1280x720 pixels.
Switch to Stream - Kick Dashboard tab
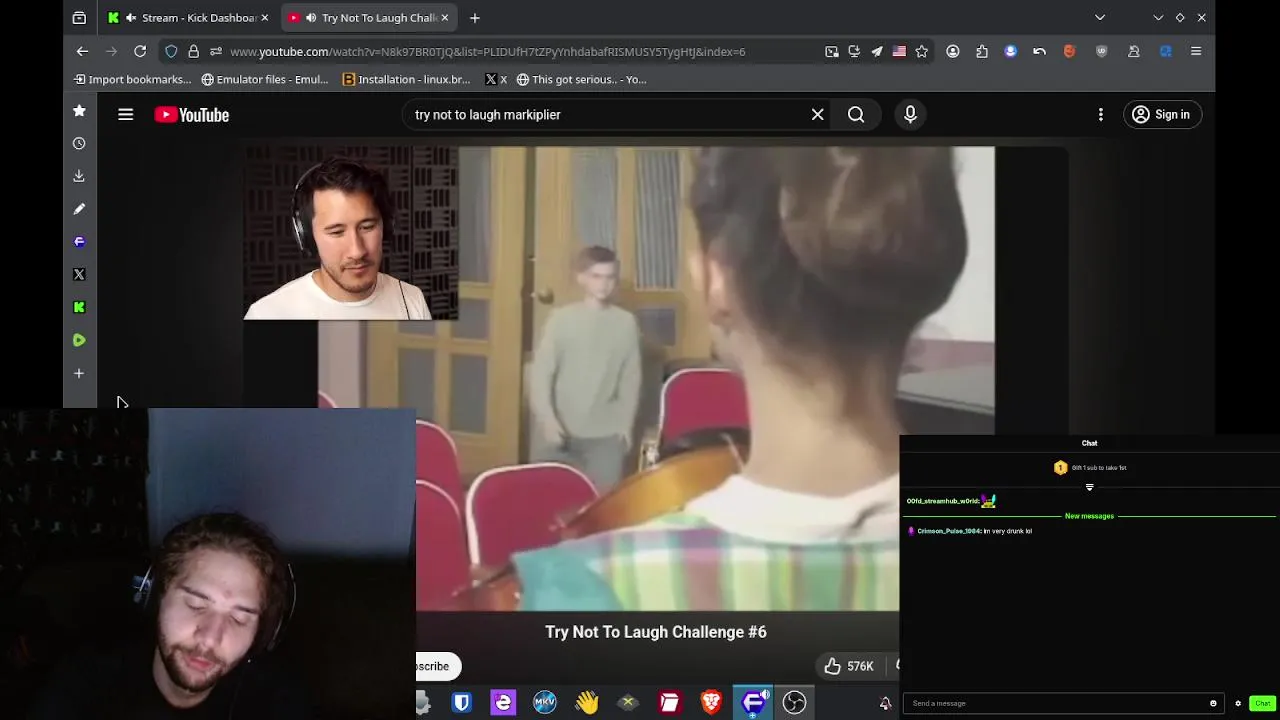pyautogui.click(x=188, y=18)
